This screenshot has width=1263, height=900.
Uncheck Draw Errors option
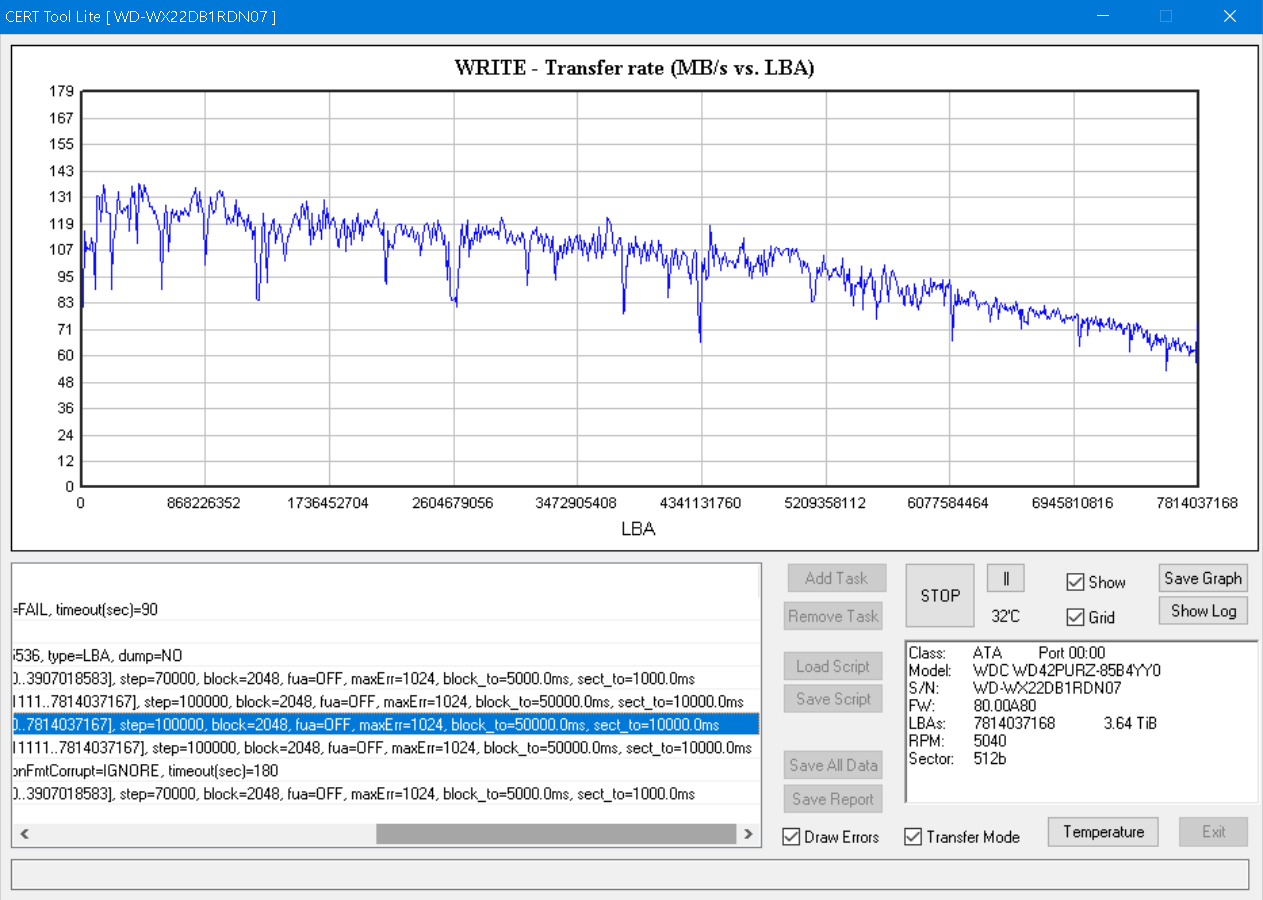pos(791,837)
